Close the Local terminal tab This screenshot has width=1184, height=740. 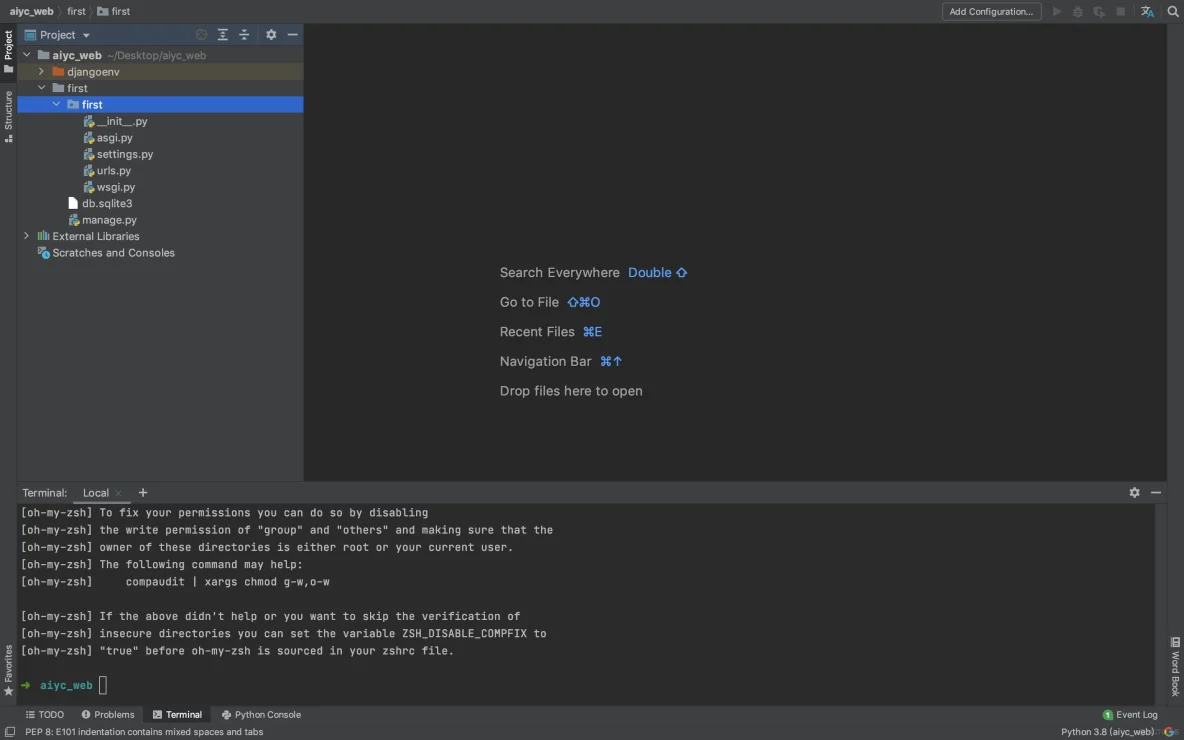(118, 493)
